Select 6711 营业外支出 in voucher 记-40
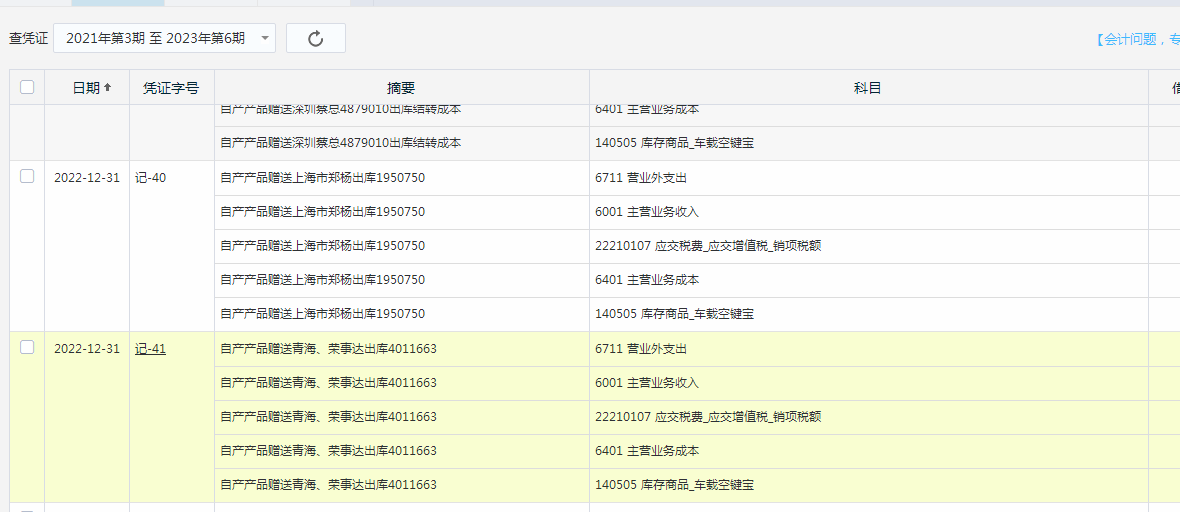This screenshot has width=1180, height=512. pyautogui.click(x=641, y=178)
